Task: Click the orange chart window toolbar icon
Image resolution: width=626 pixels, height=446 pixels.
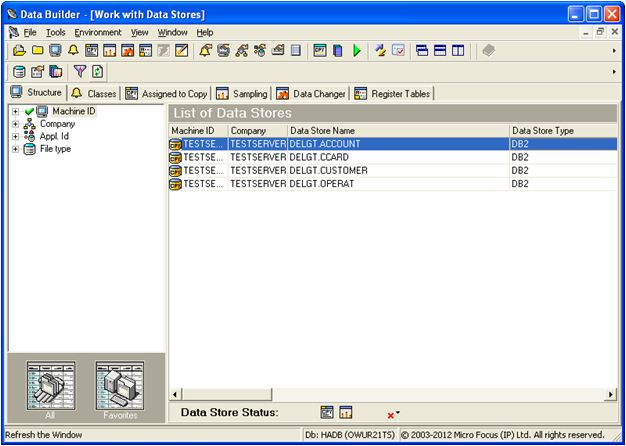Action: click(127, 51)
